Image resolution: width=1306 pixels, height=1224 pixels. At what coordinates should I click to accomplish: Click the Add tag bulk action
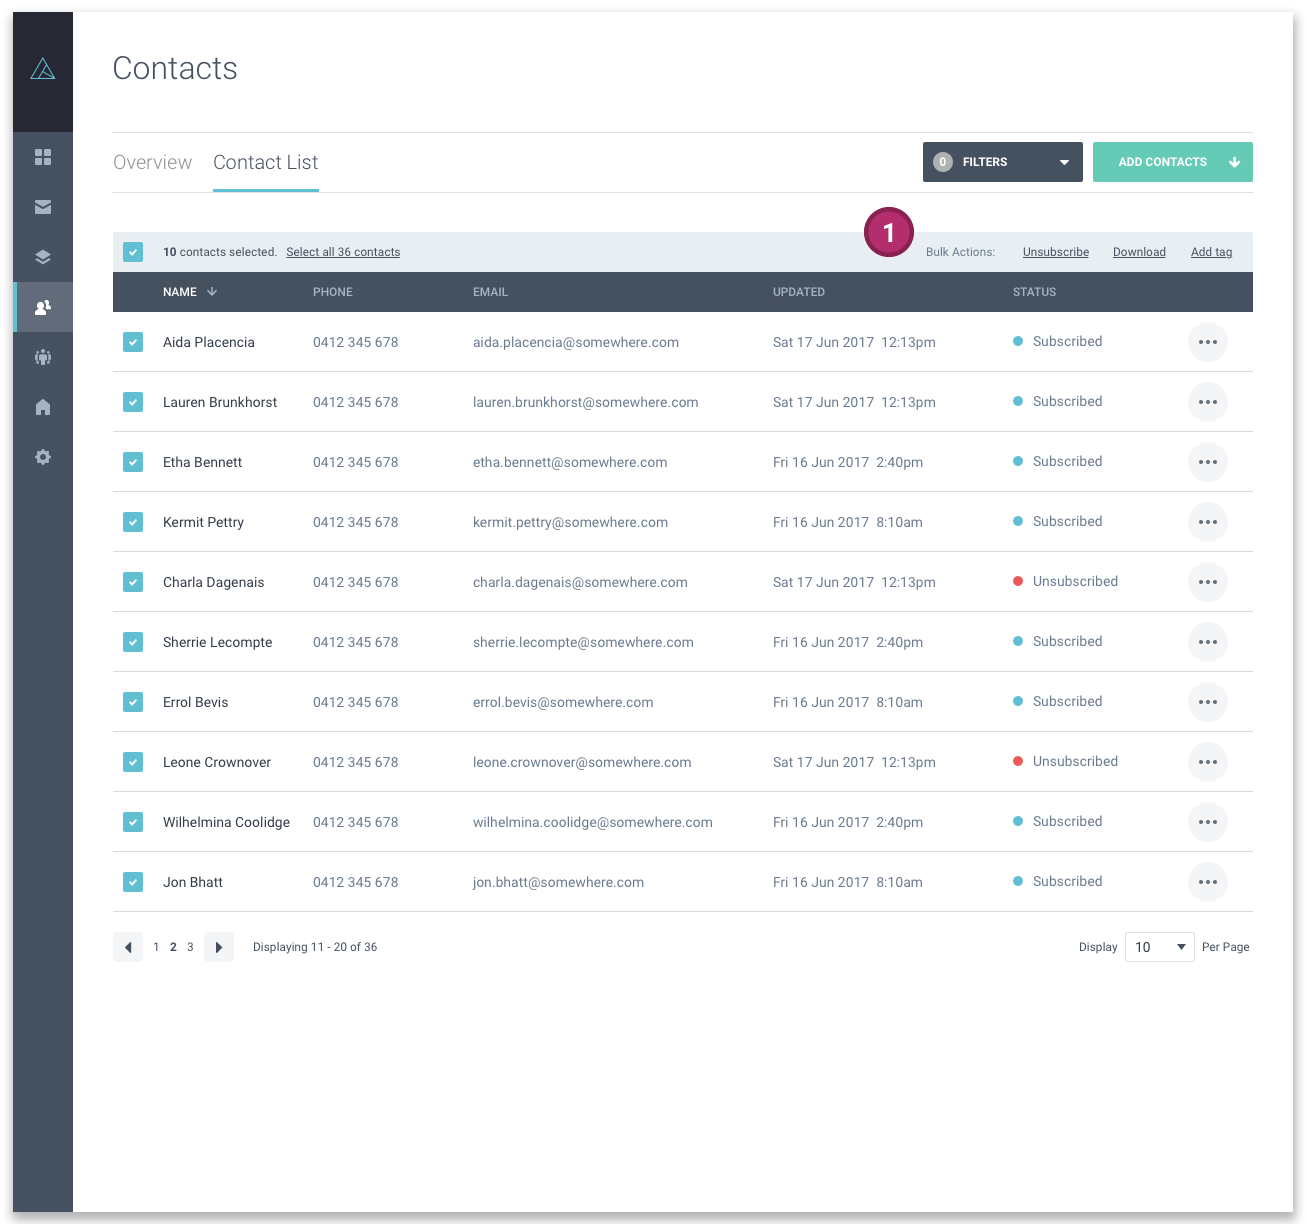click(x=1211, y=252)
